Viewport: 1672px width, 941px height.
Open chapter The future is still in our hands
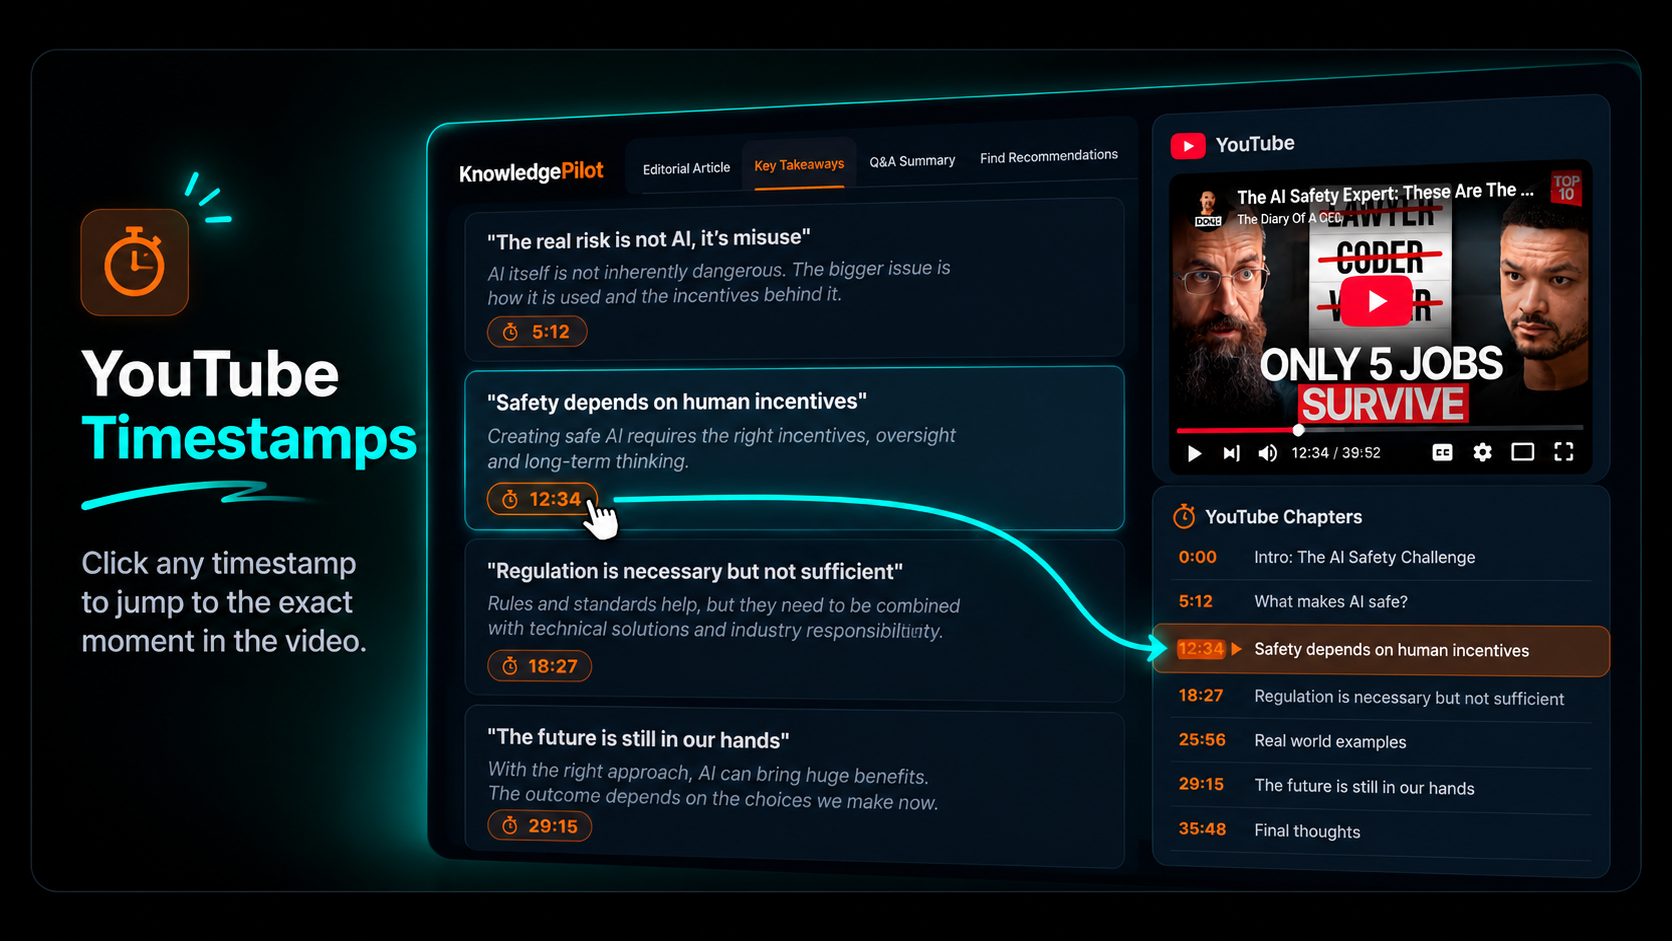point(1381,787)
